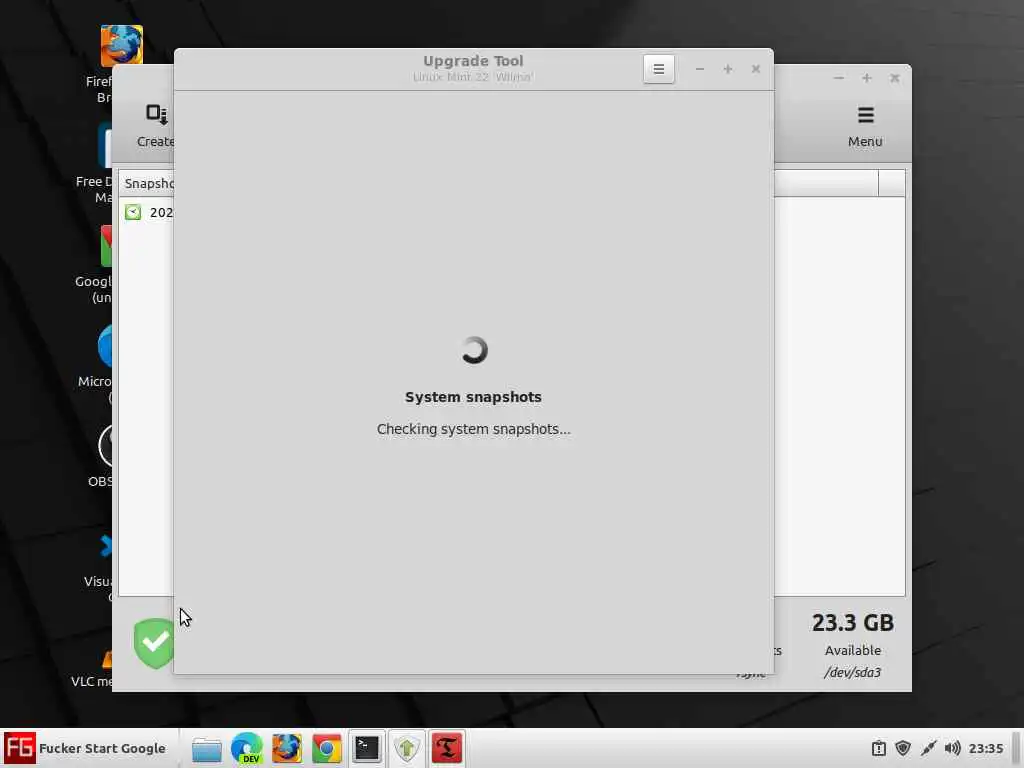Close the Upgrade Tool window
1024x768 pixels.
point(756,69)
